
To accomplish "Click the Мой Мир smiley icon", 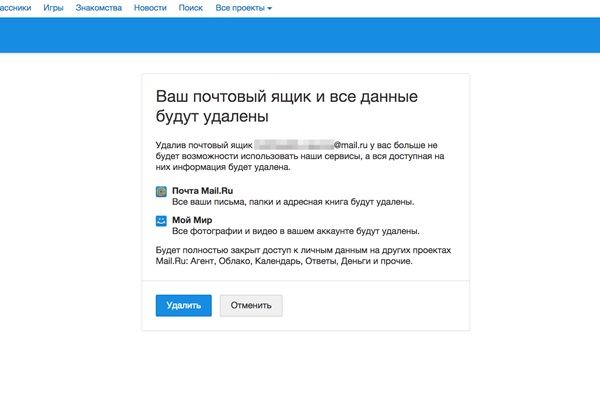I will click(x=161, y=221).
